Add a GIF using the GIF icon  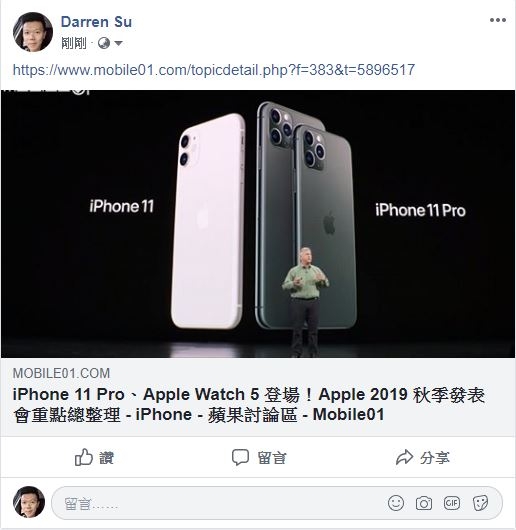click(x=452, y=503)
